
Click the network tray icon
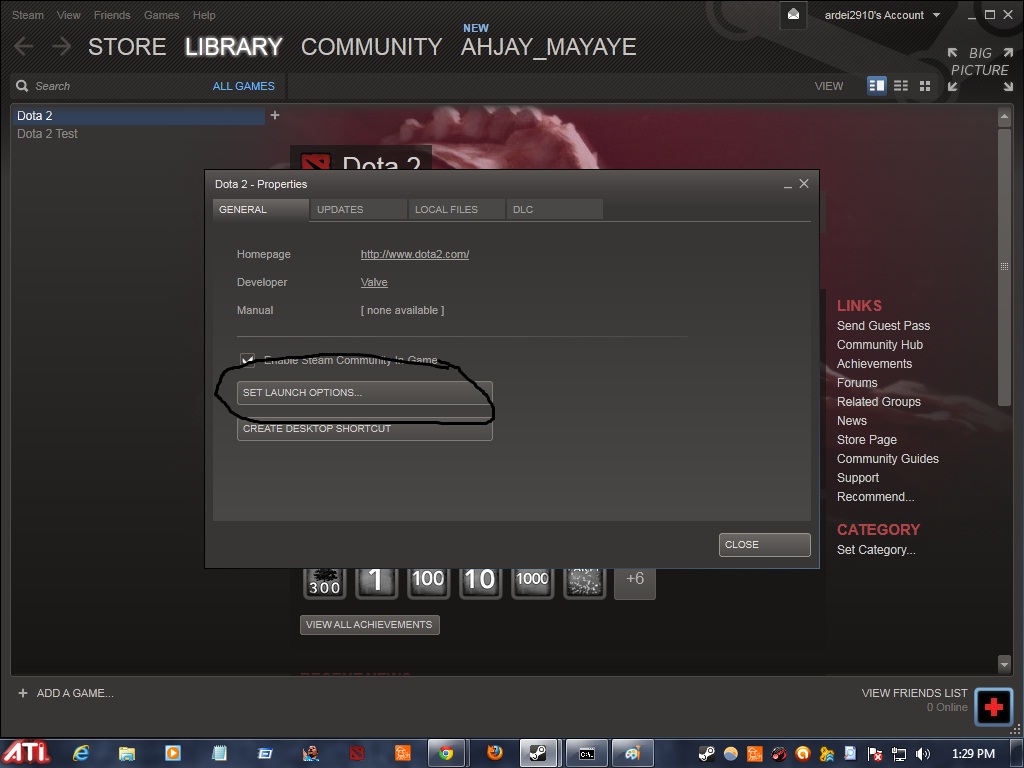coord(899,754)
